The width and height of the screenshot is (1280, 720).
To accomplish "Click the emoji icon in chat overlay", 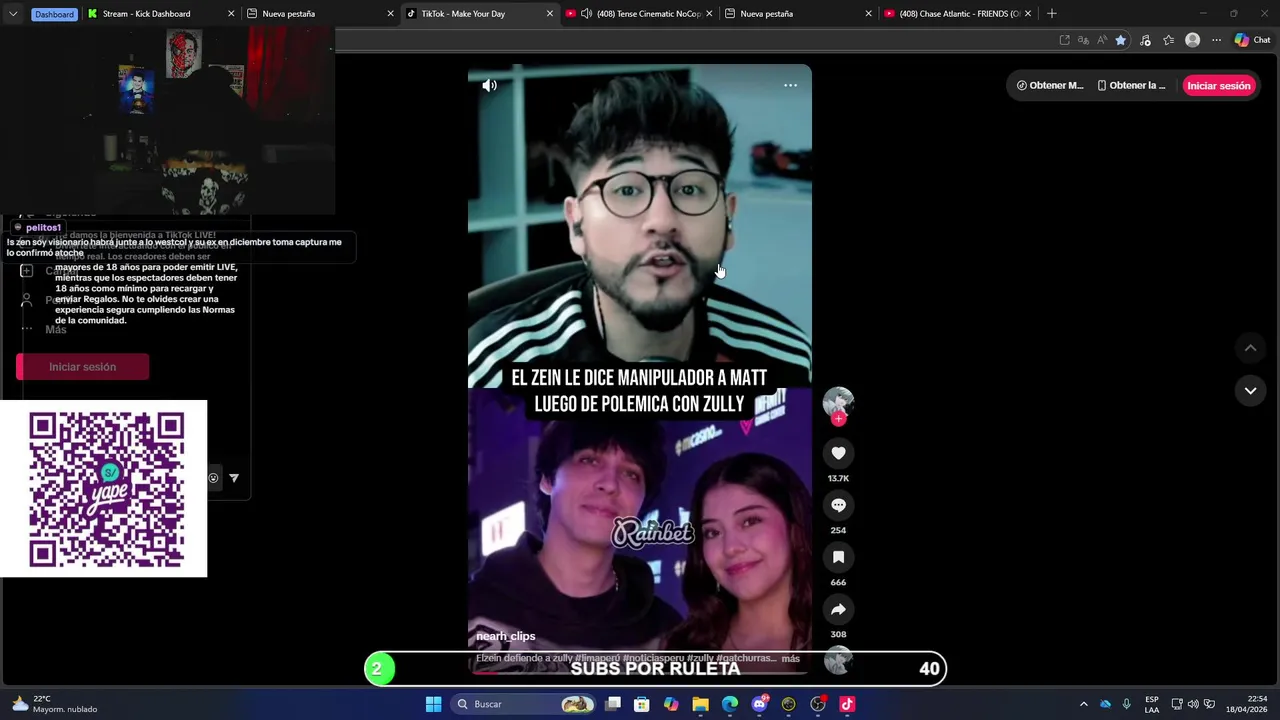I will click(213, 478).
